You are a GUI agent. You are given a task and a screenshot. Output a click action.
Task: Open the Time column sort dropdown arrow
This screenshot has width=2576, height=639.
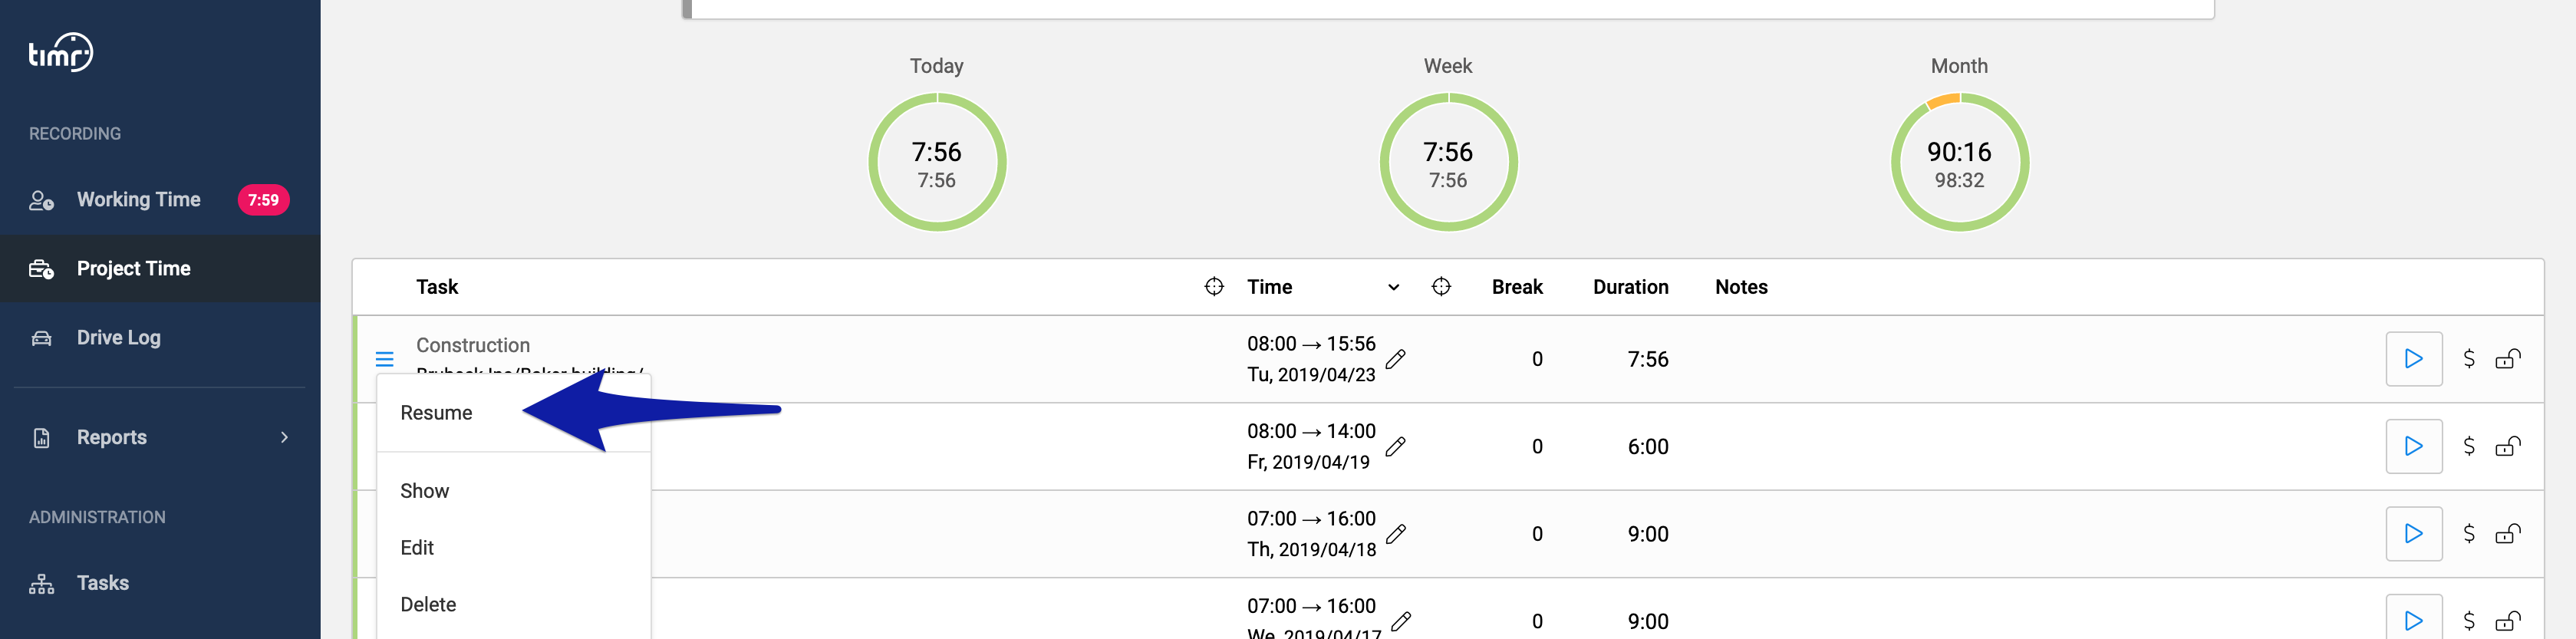1393,288
